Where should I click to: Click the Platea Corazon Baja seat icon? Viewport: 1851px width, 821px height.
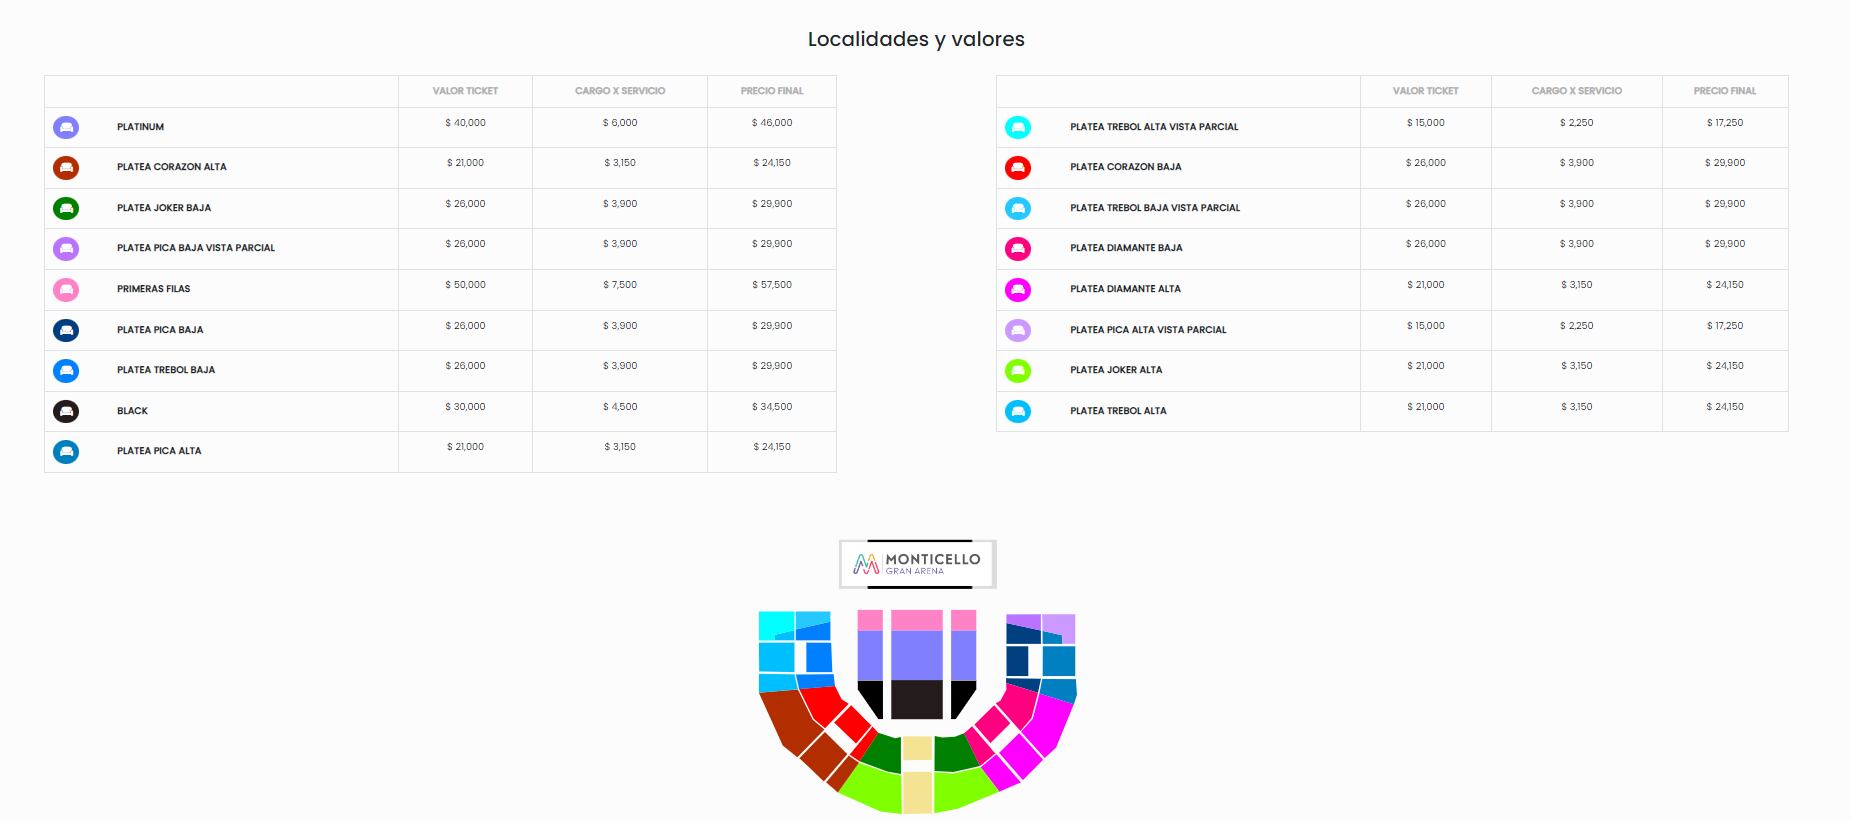(x=1017, y=167)
